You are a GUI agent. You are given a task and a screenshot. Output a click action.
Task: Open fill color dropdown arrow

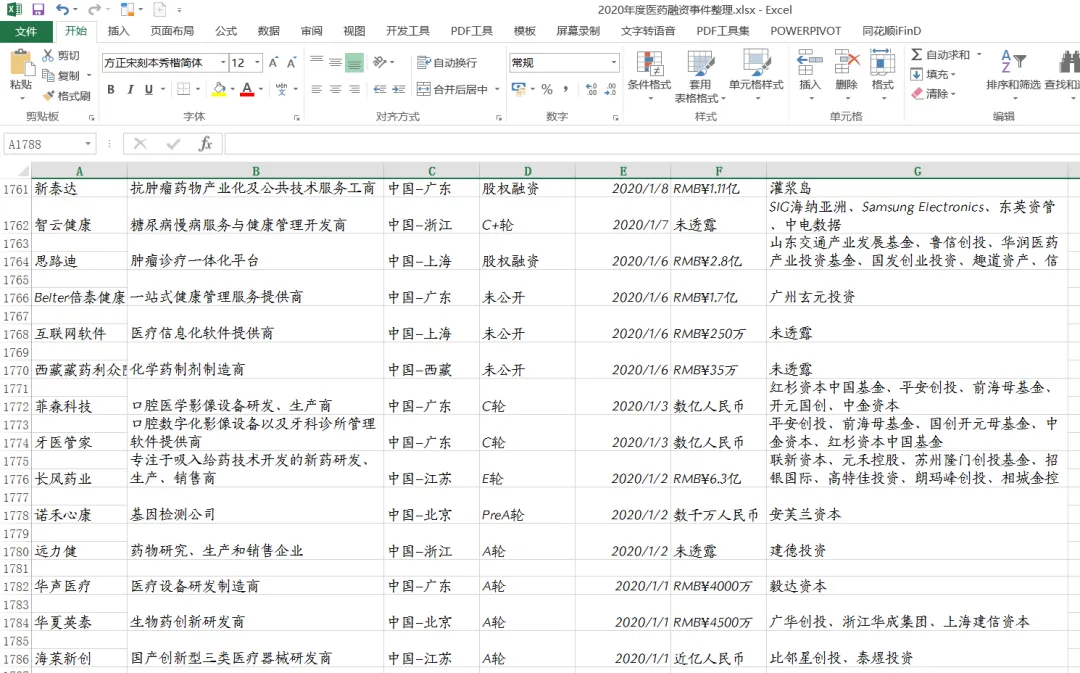232,89
